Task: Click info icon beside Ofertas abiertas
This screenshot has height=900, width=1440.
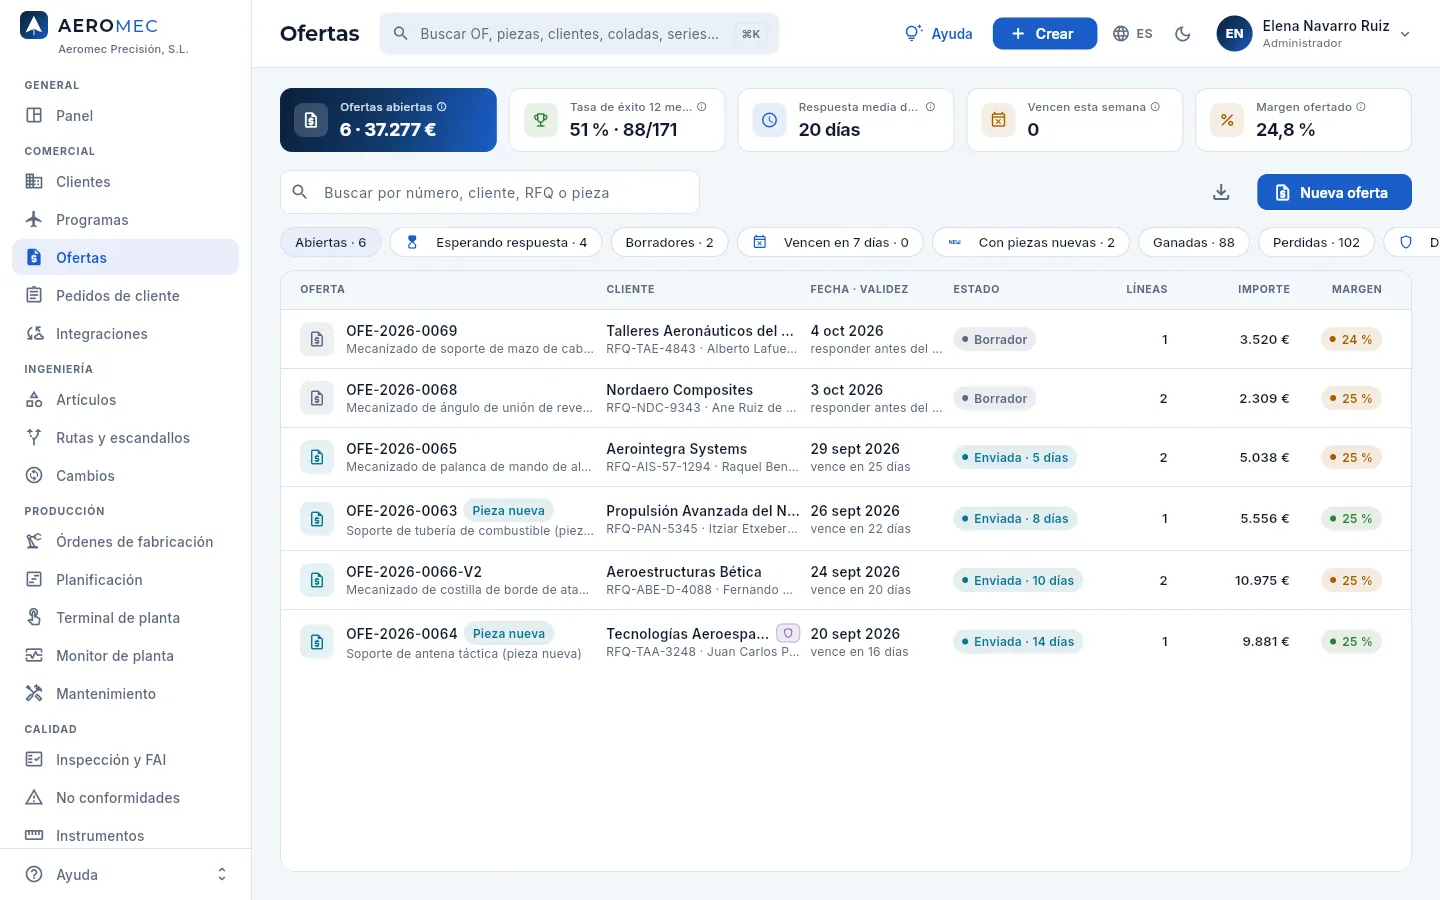Action: [x=442, y=107]
